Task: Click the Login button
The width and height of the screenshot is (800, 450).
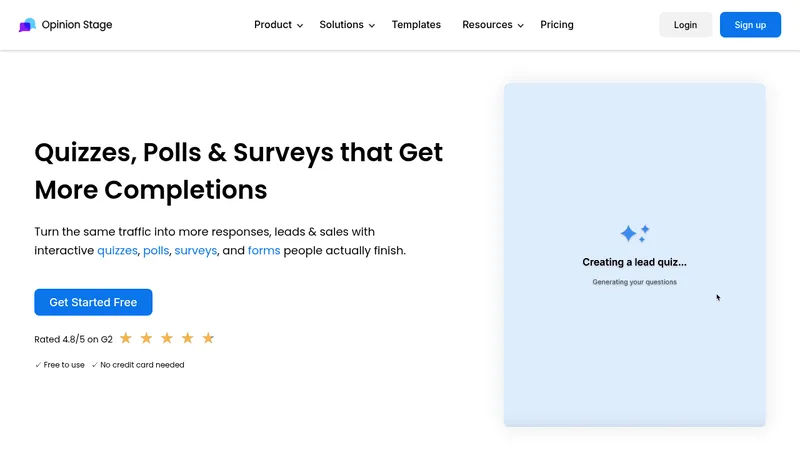Action: 685,24
